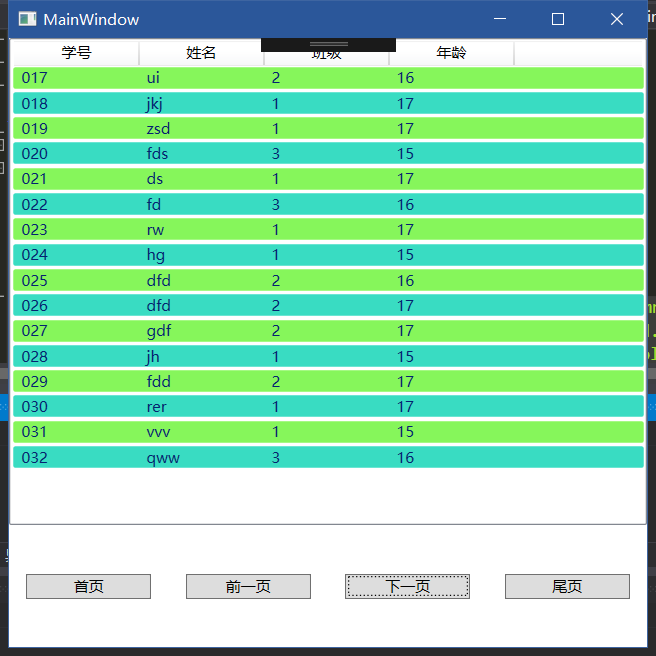Select the row named rer
This screenshot has width=656, height=656.
[328, 407]
